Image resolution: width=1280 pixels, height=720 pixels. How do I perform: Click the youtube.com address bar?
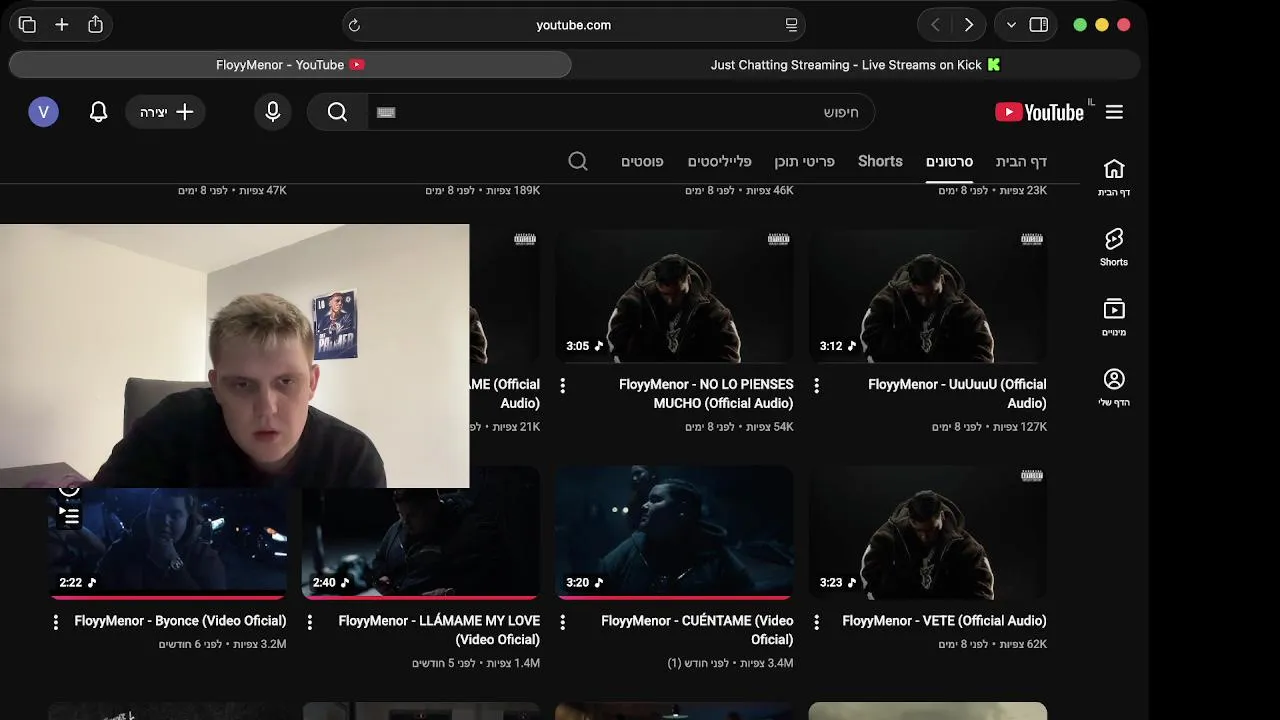[x=574, y=25]
